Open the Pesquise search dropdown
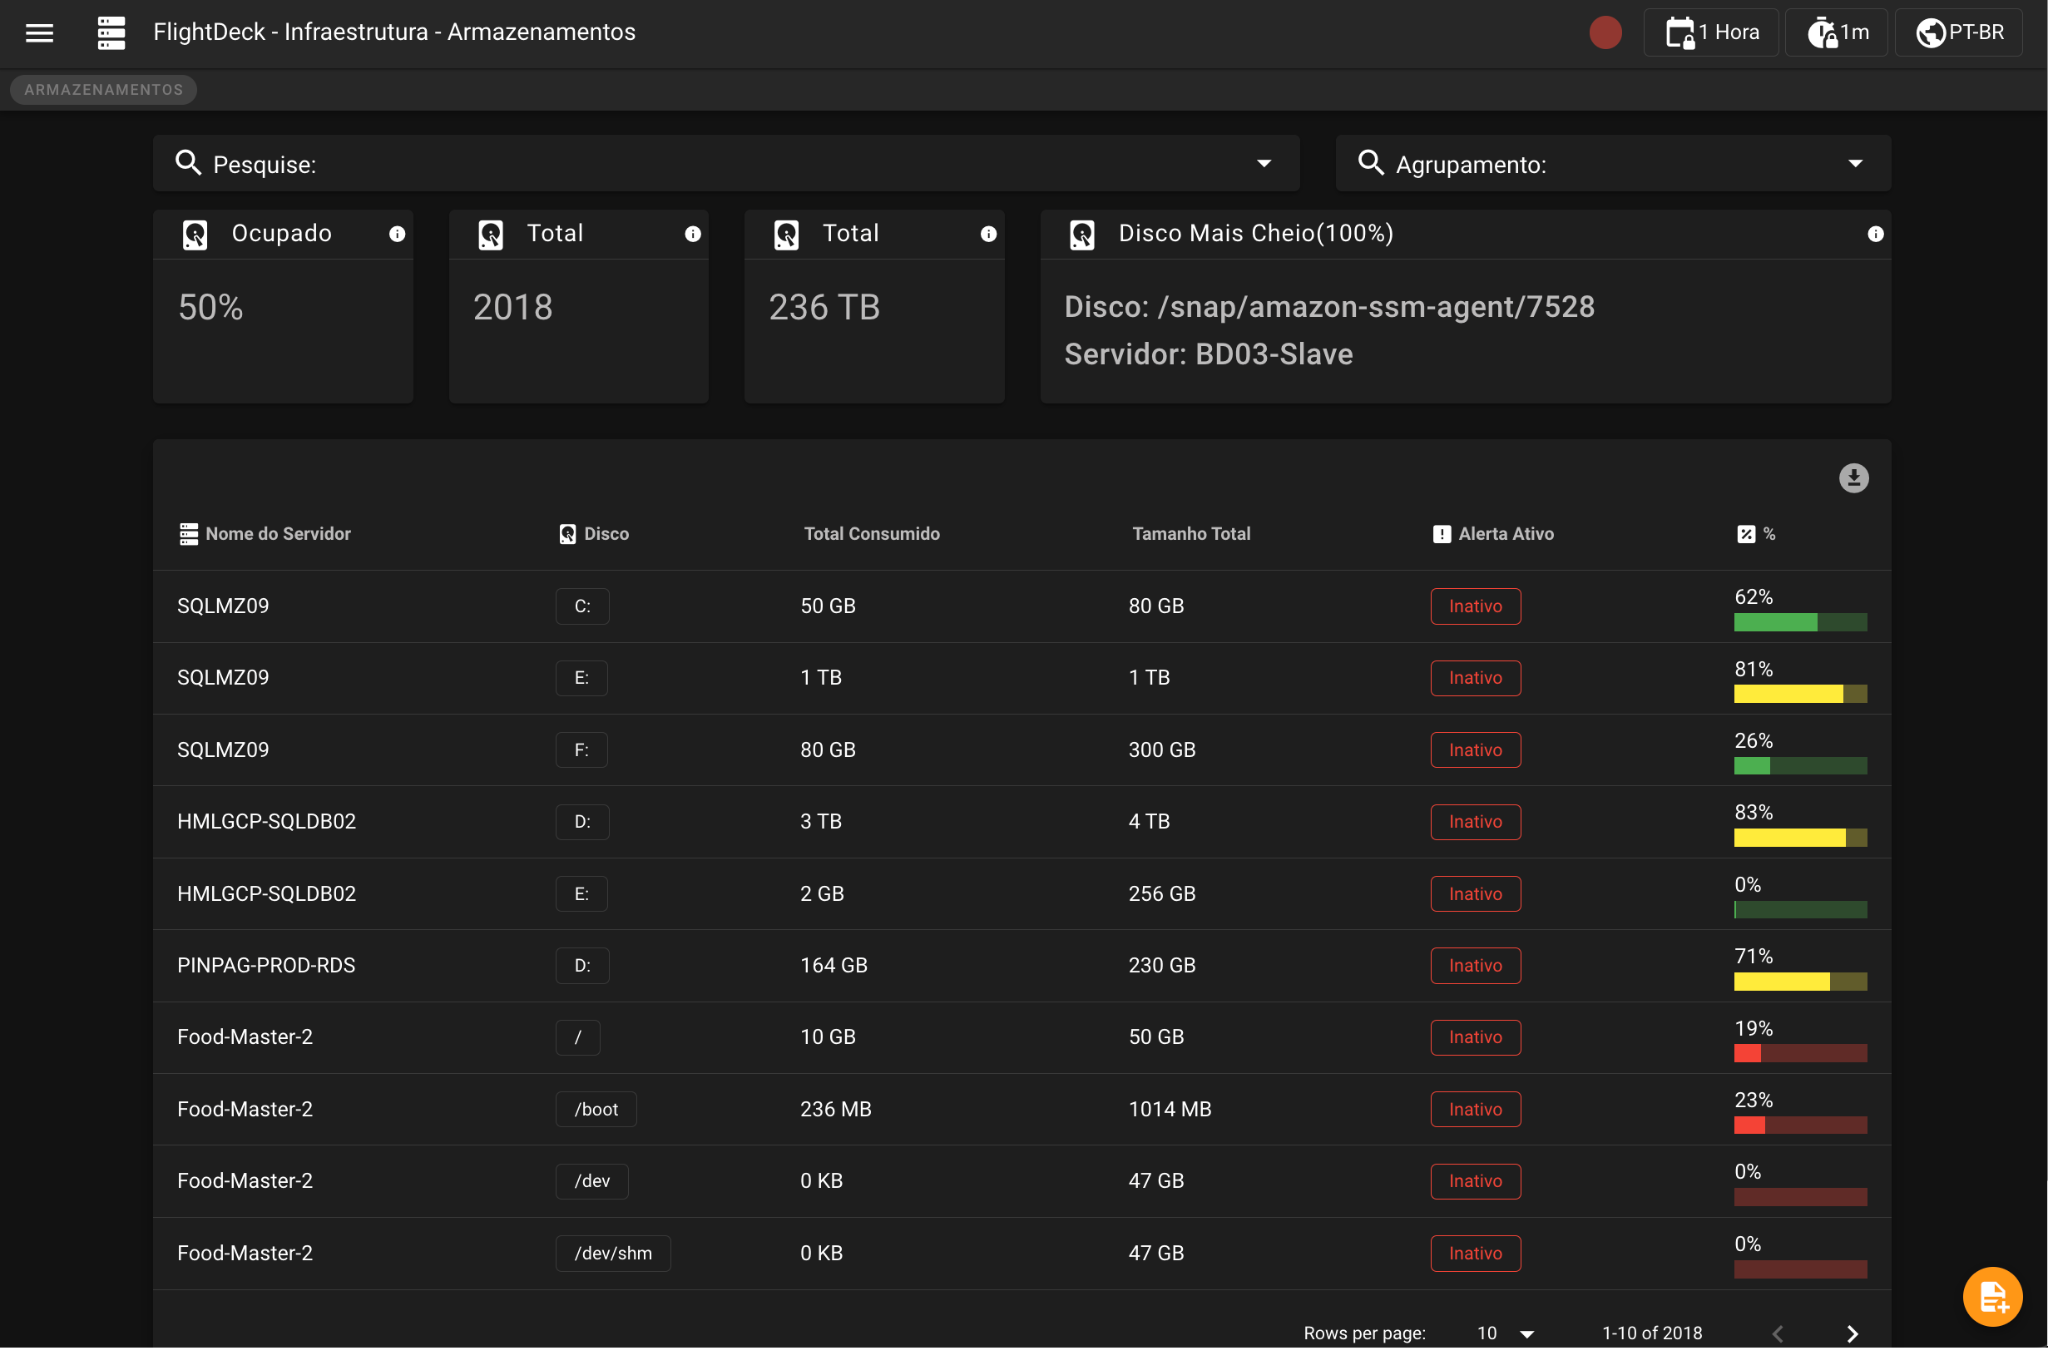2048x1348 pixels. 1263,162
